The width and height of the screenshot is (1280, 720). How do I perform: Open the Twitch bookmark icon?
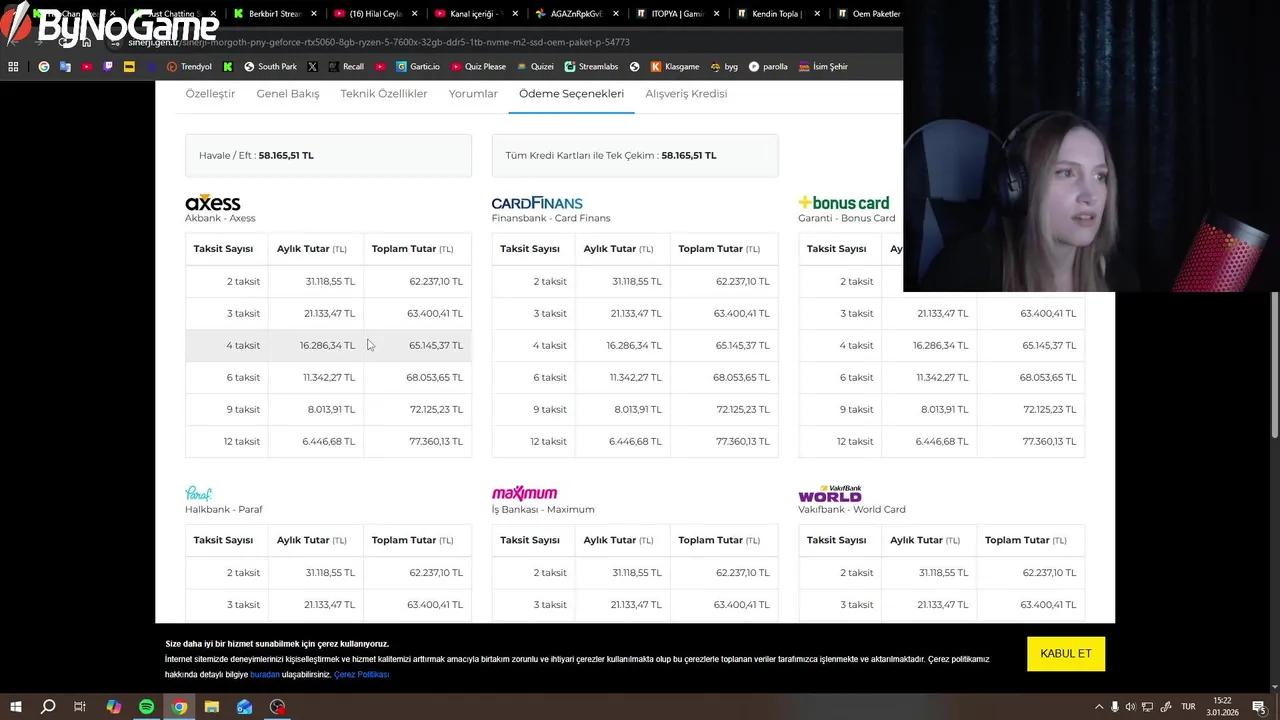coord(108,67)
